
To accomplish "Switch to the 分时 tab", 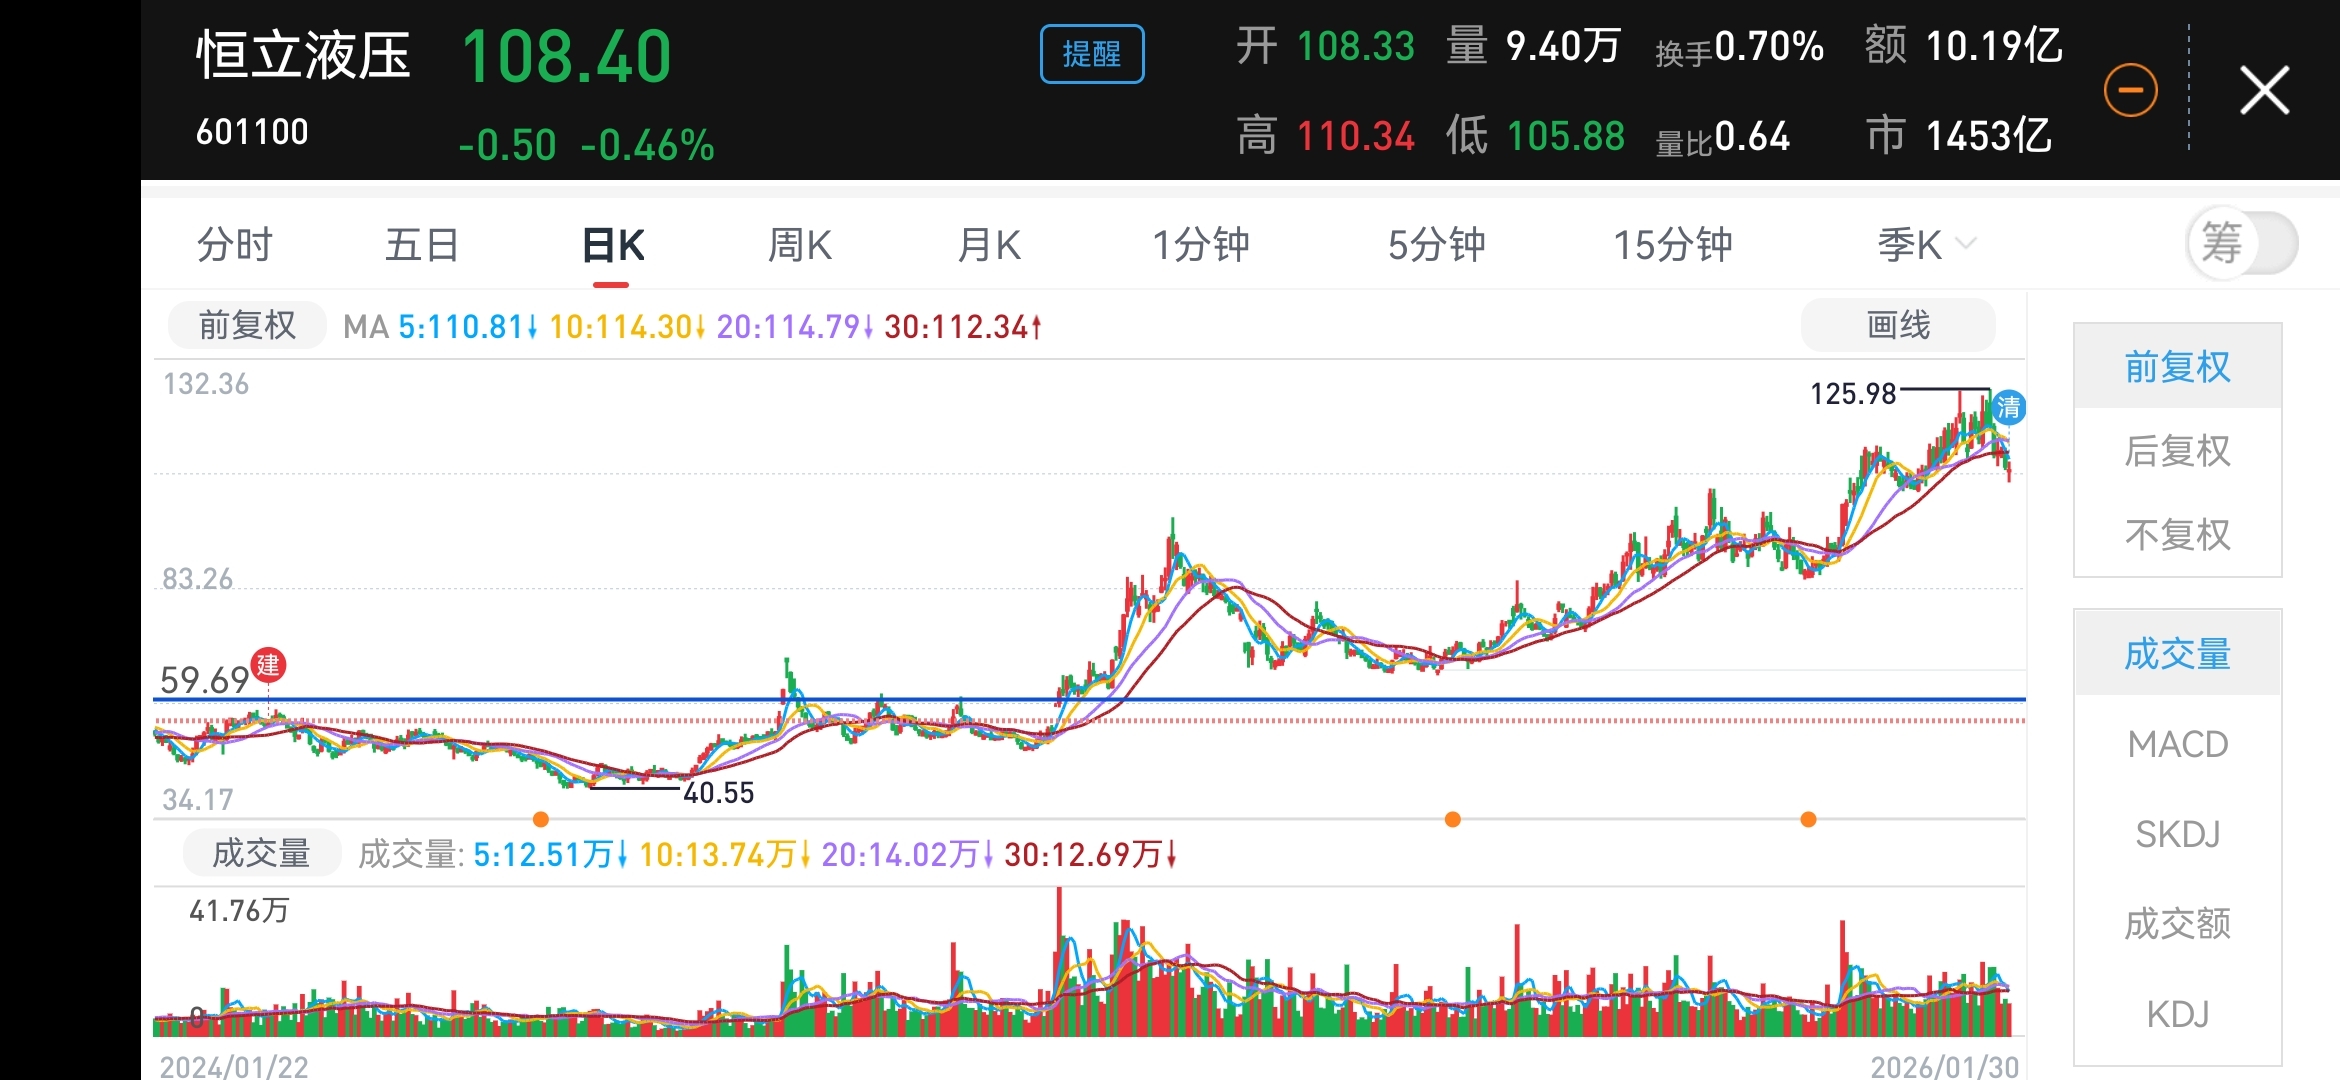I will click(x=234, y=245).
